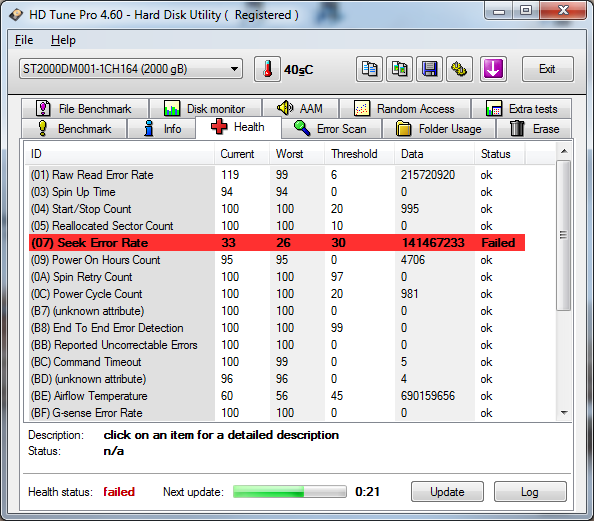594x521 pixels.
Task: Select the (BC) Command Timeout row
Action: pos(277,362)
